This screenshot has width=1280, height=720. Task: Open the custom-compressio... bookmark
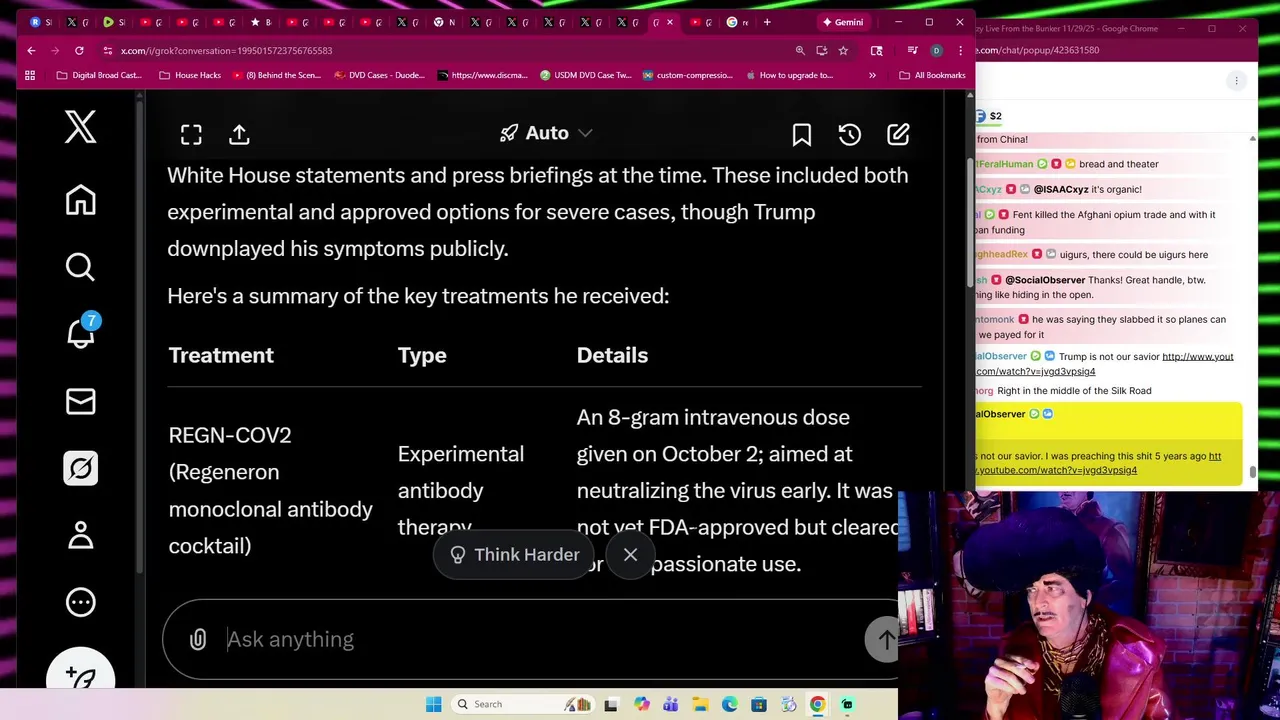(x=688, y=75)
